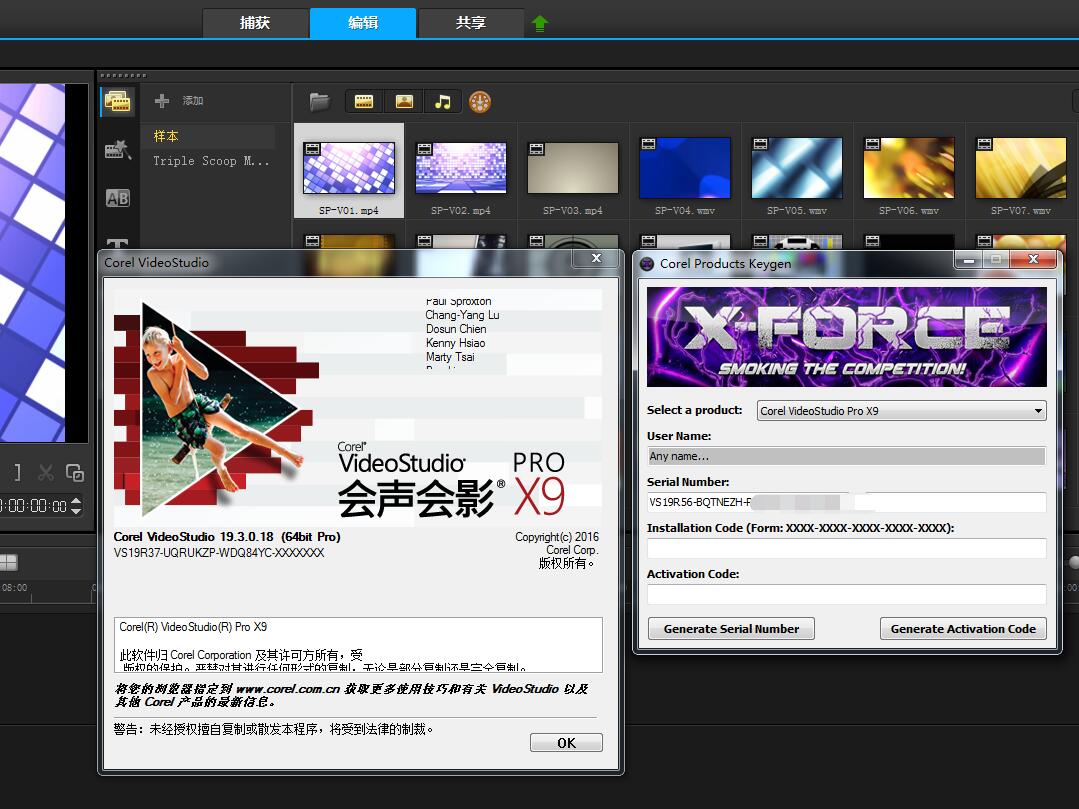This screenshot has height=809, width=1079.
Task: Click the VideoStudio X9 splash image
Action: (x=358, y=407)
